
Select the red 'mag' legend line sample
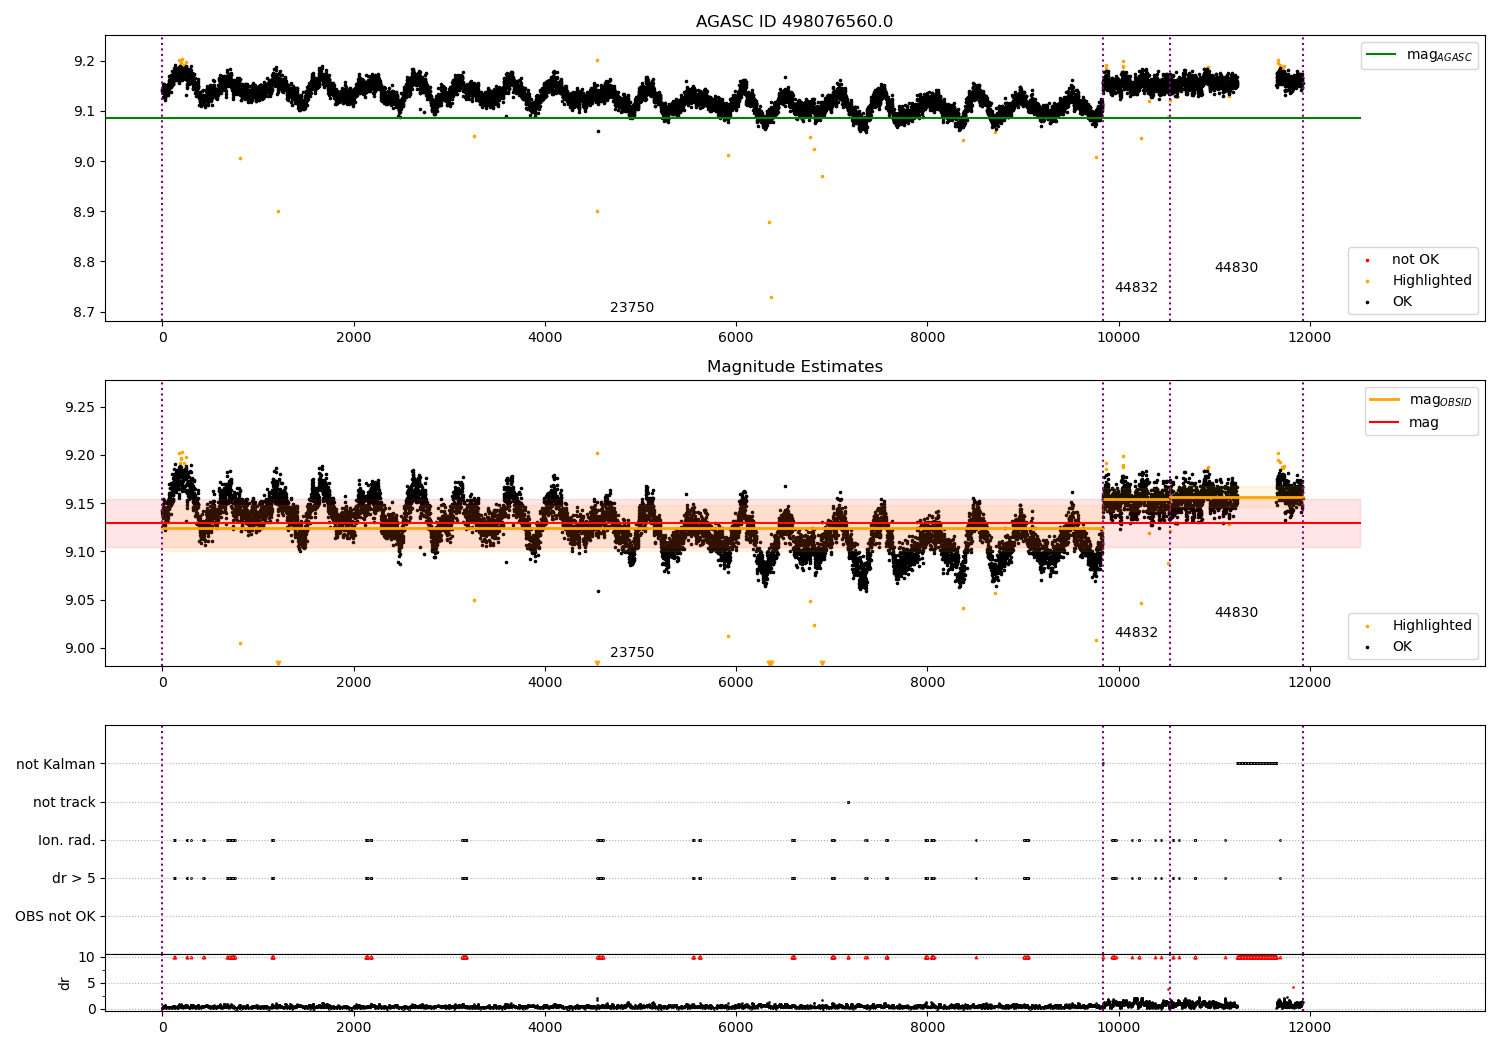click(1385, 423)
